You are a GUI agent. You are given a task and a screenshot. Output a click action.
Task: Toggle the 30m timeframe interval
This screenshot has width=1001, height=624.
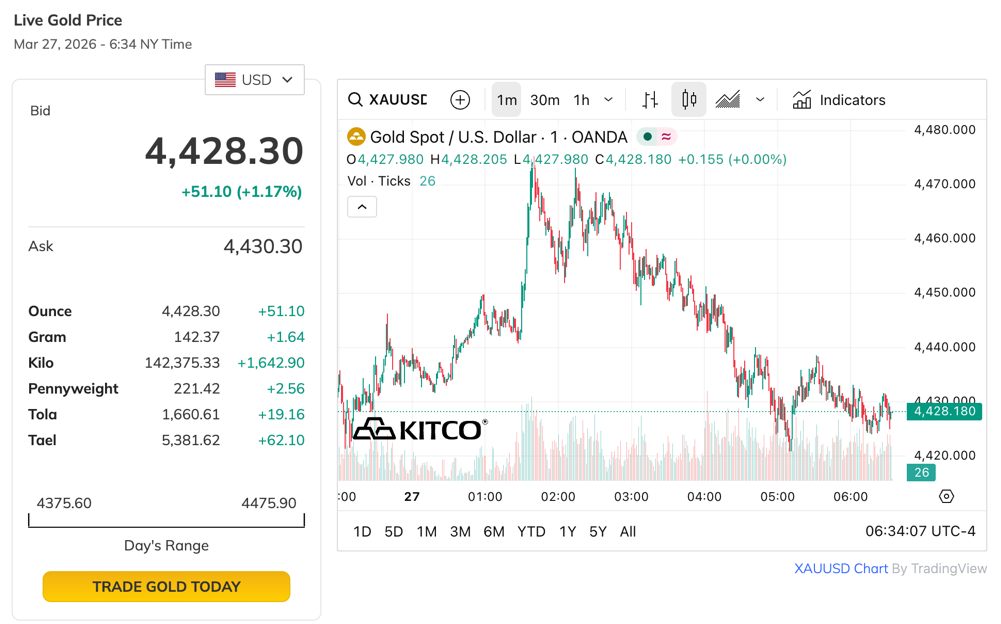click(545, 100)
